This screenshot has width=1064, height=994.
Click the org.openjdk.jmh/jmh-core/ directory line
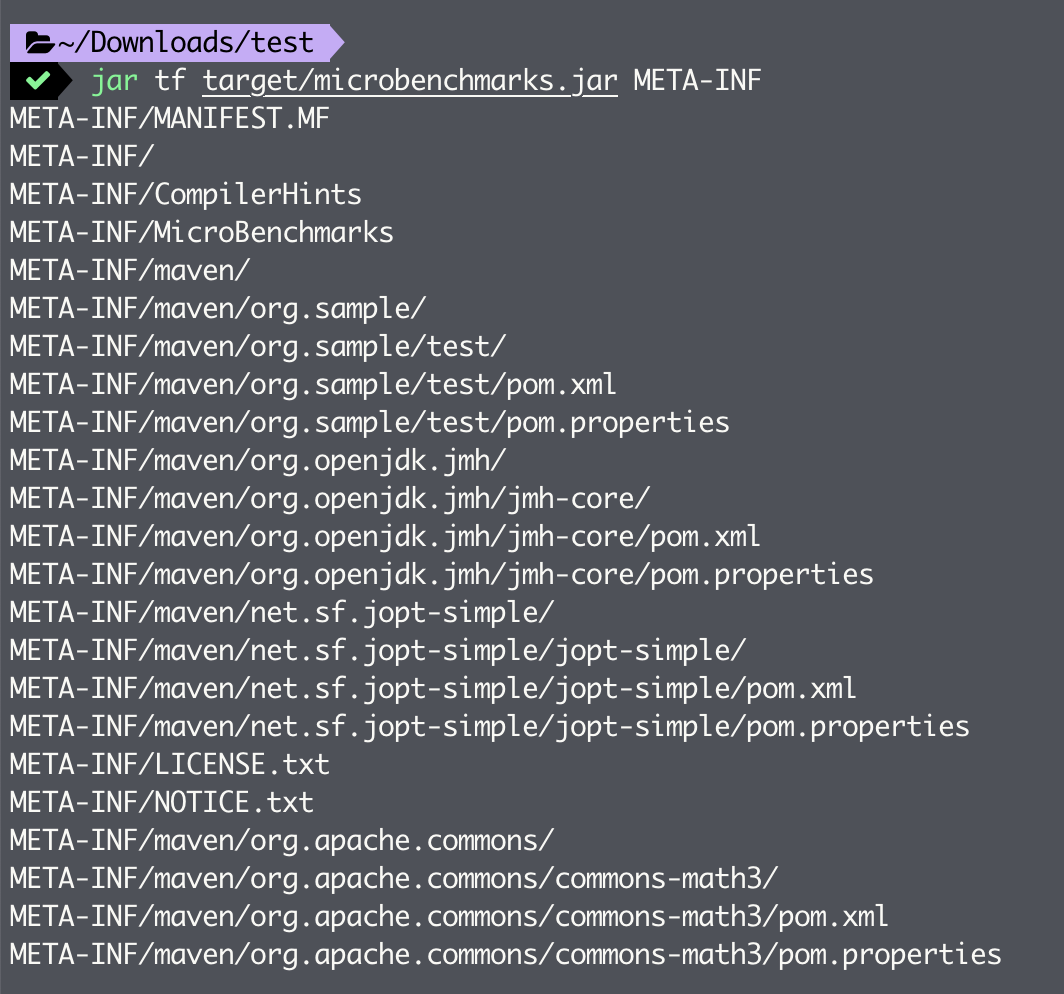coord(330,499)
